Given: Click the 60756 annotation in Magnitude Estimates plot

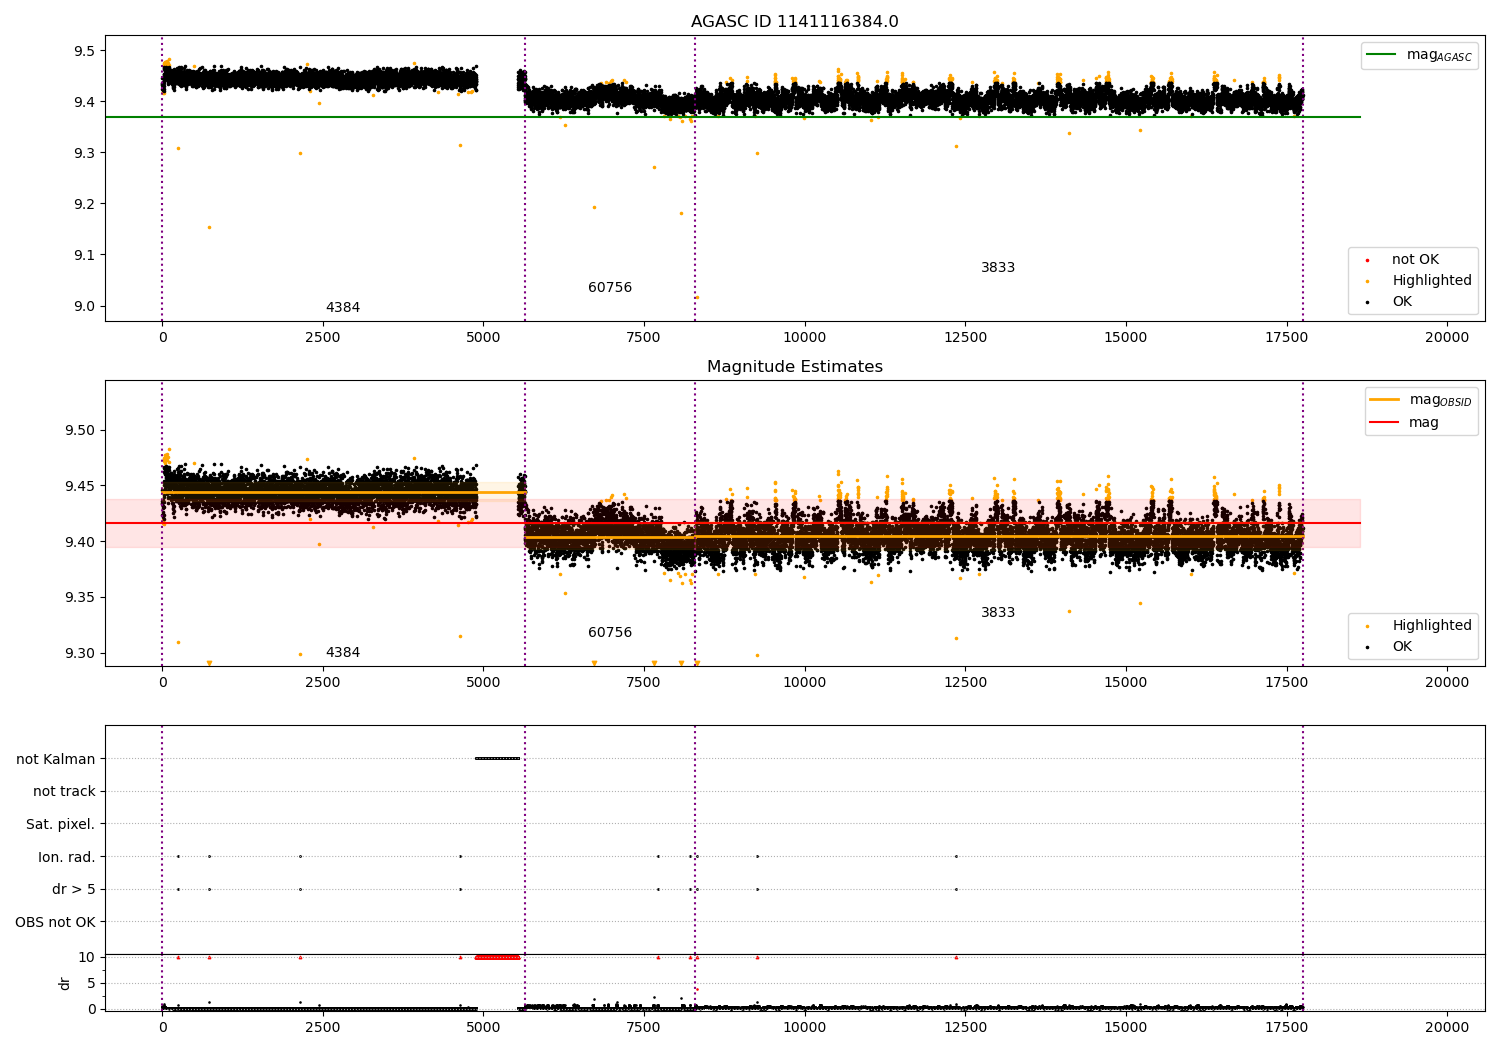Looking at the screenshot, I should click(x=610, y=633).
